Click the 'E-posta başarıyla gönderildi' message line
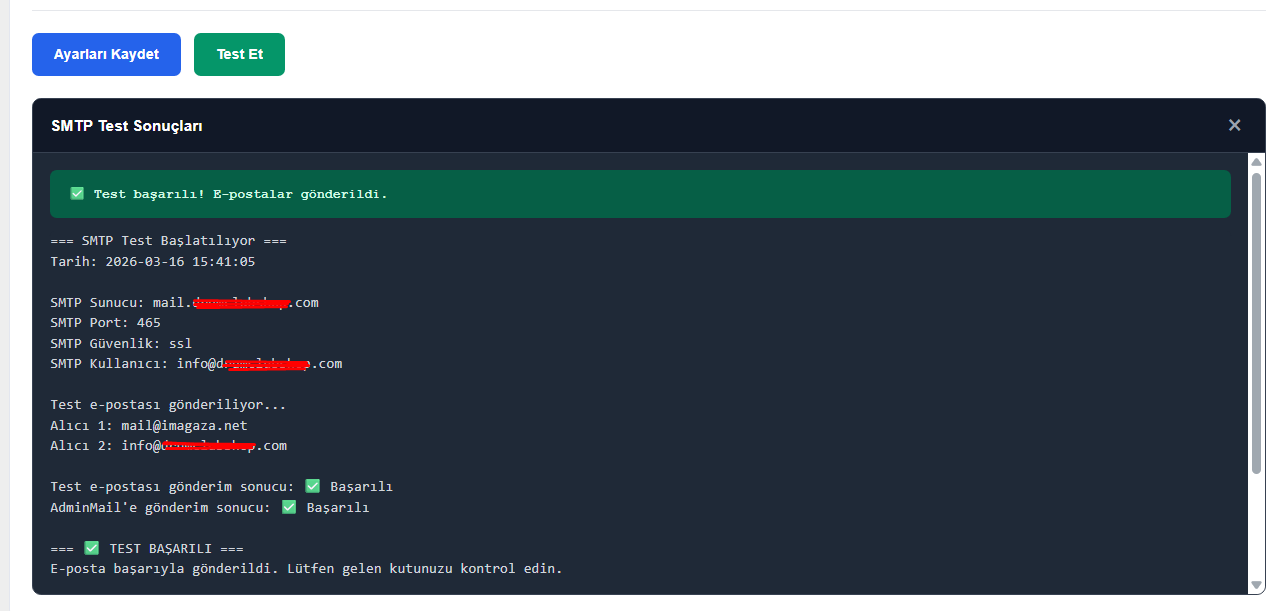This screenshot has width=1285, height=611. coord(306,569)
